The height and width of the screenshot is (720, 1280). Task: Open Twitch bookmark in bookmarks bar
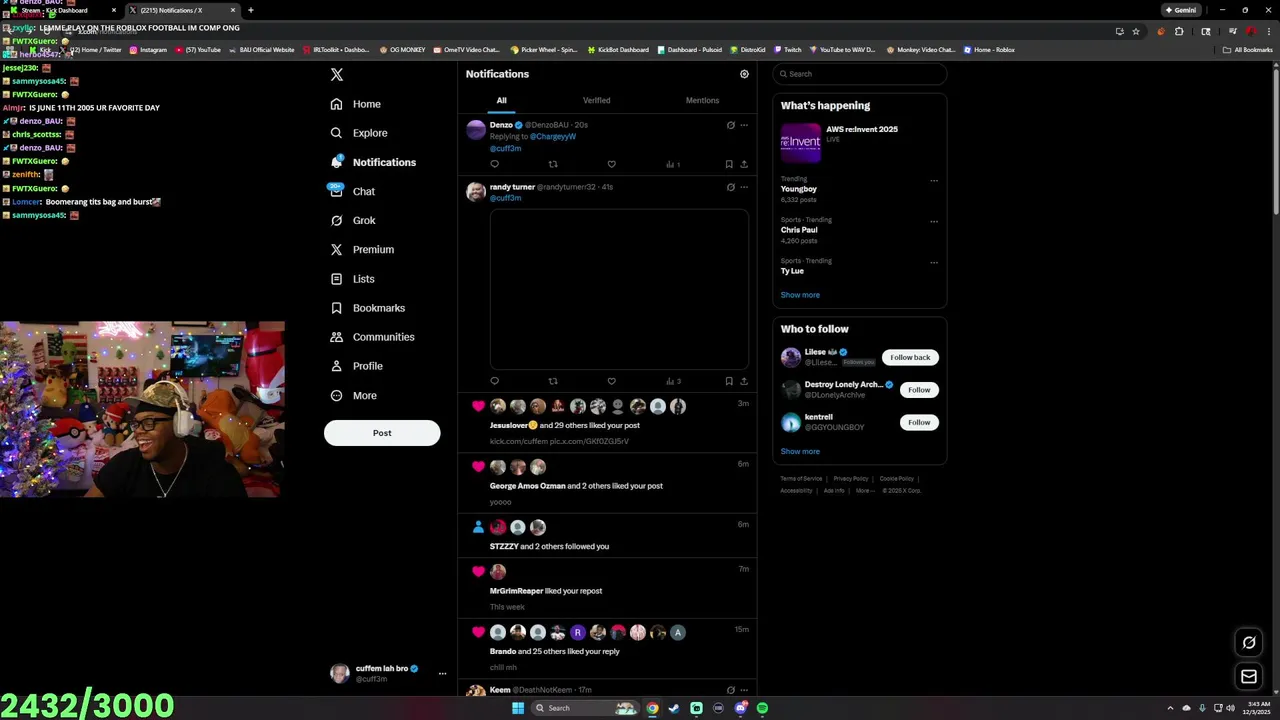(x=787, y=50)
